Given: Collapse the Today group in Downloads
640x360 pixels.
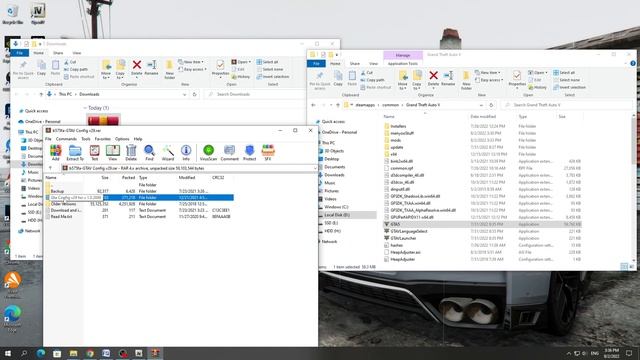Looking at the screenshot, I should tap(85, 108).
